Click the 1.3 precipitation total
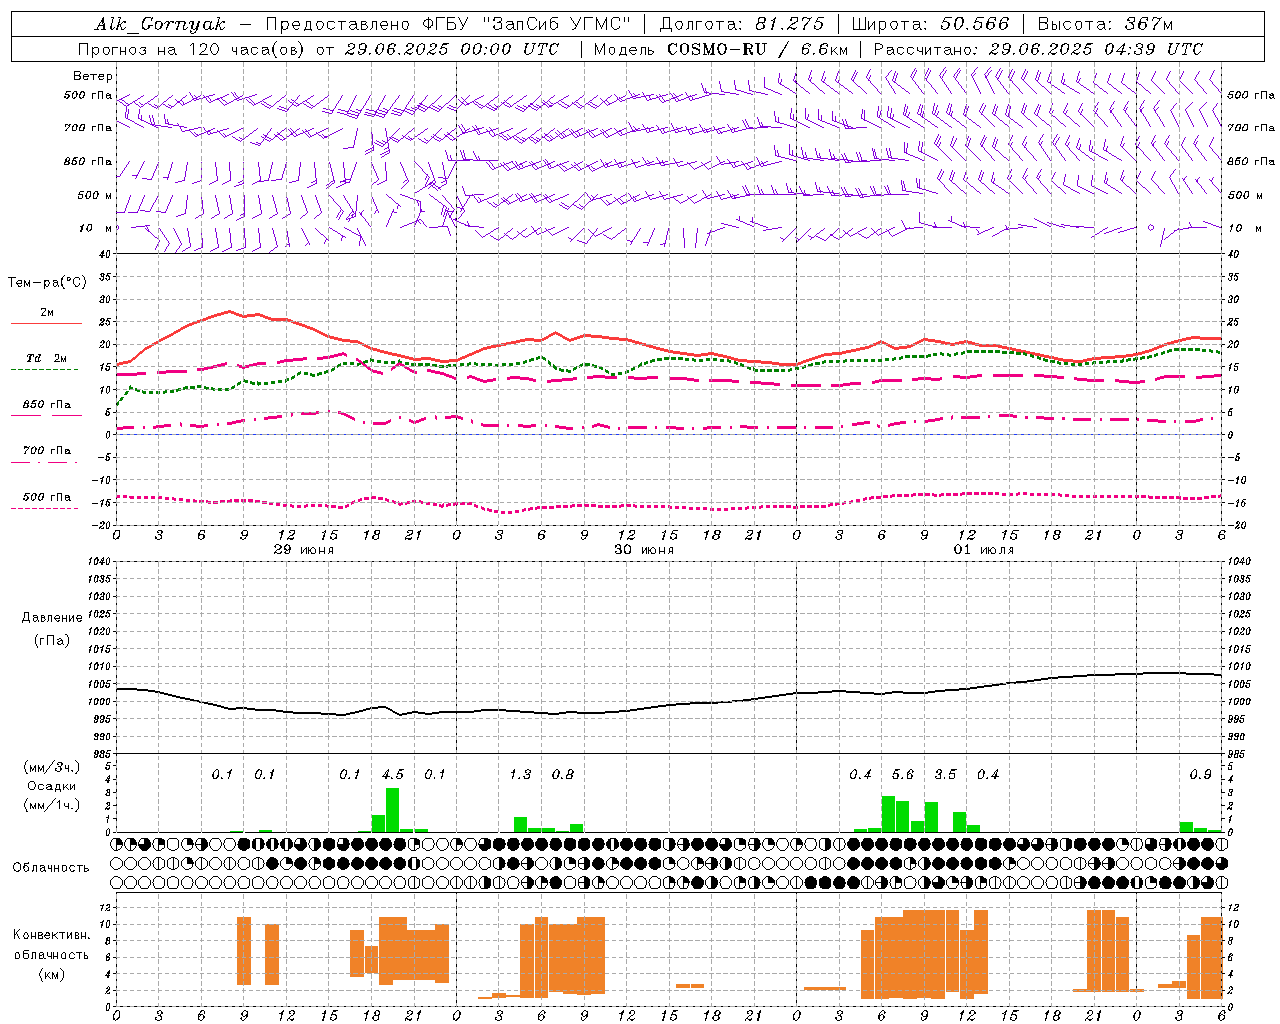This screenshot has height=1024, width=1280. pos(520,775)
